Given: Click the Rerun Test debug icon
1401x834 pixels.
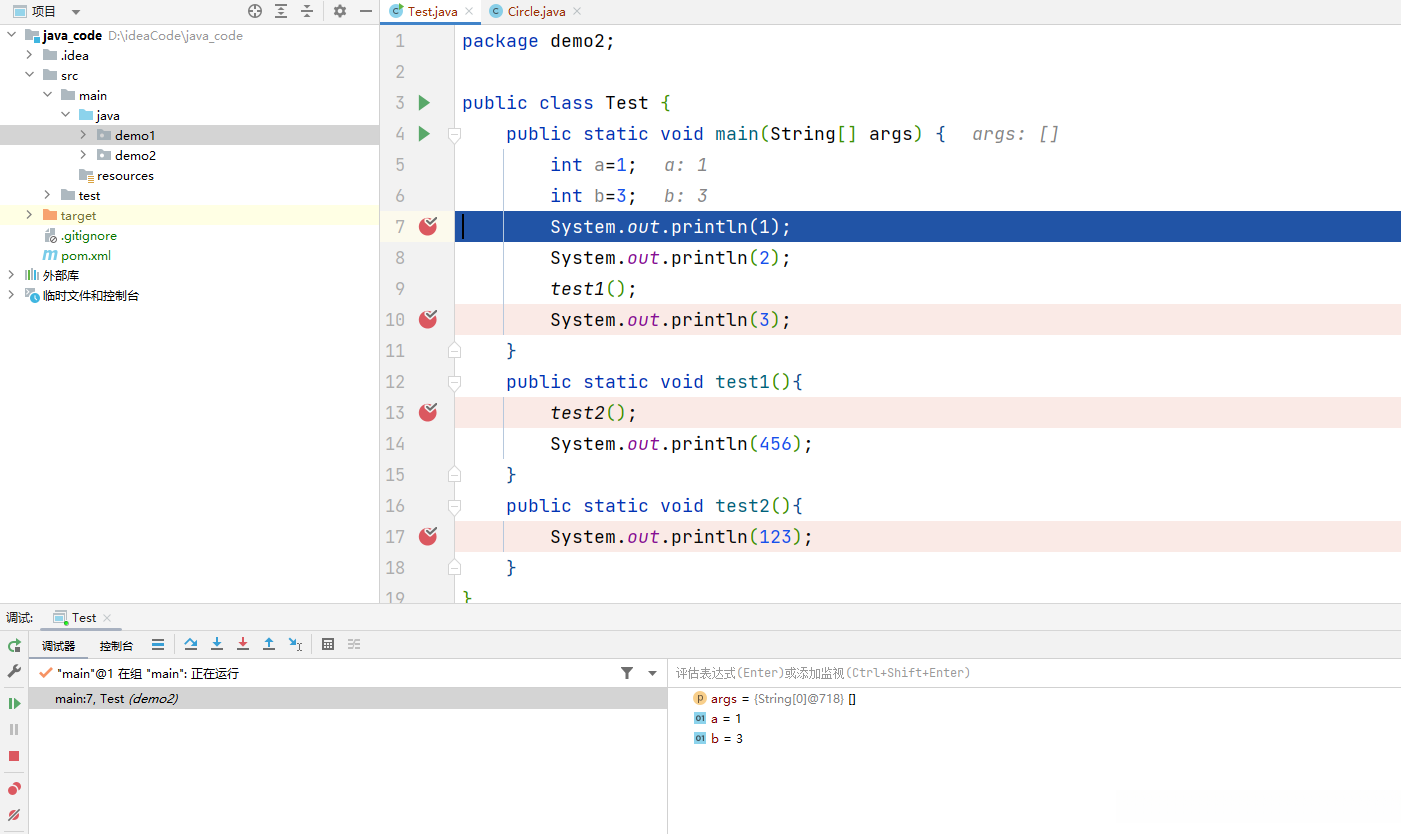Looking at the screenshot, I should coord(14,646).
